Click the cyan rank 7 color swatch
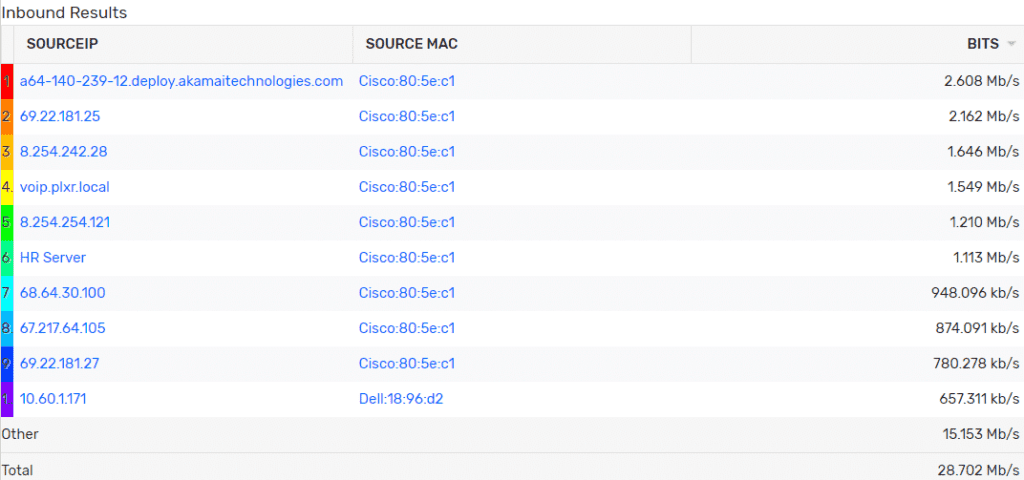Screen dimensions: 1024x480 pos(7,293)
